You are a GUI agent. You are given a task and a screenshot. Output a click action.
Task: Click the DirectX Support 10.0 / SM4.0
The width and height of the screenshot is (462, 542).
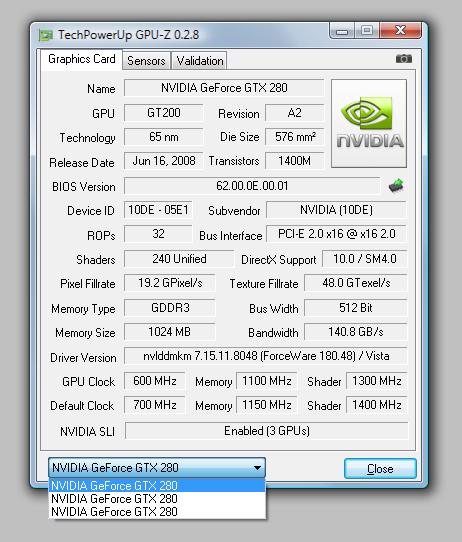pyautogui.click(x=365, y=259)
